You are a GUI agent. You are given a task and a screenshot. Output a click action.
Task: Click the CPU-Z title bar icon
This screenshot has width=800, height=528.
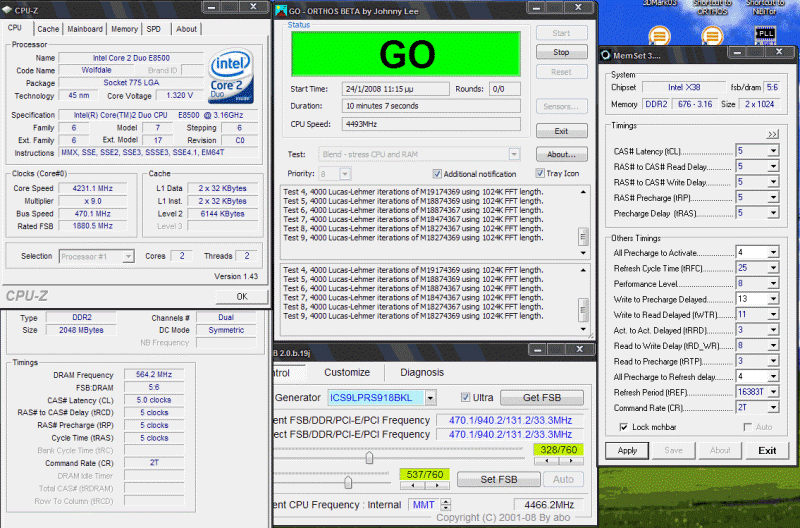click(7, 10)
